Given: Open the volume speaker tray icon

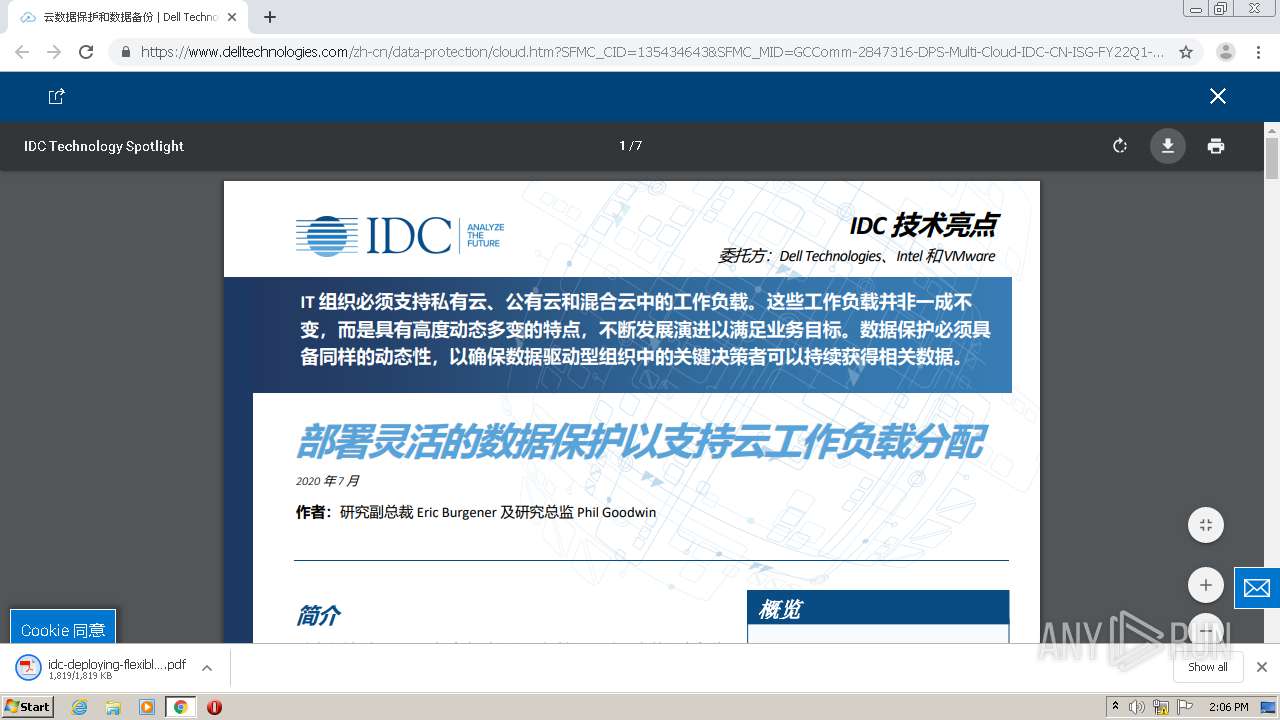Looking at the screenshot, I should tap(1137, 707).
